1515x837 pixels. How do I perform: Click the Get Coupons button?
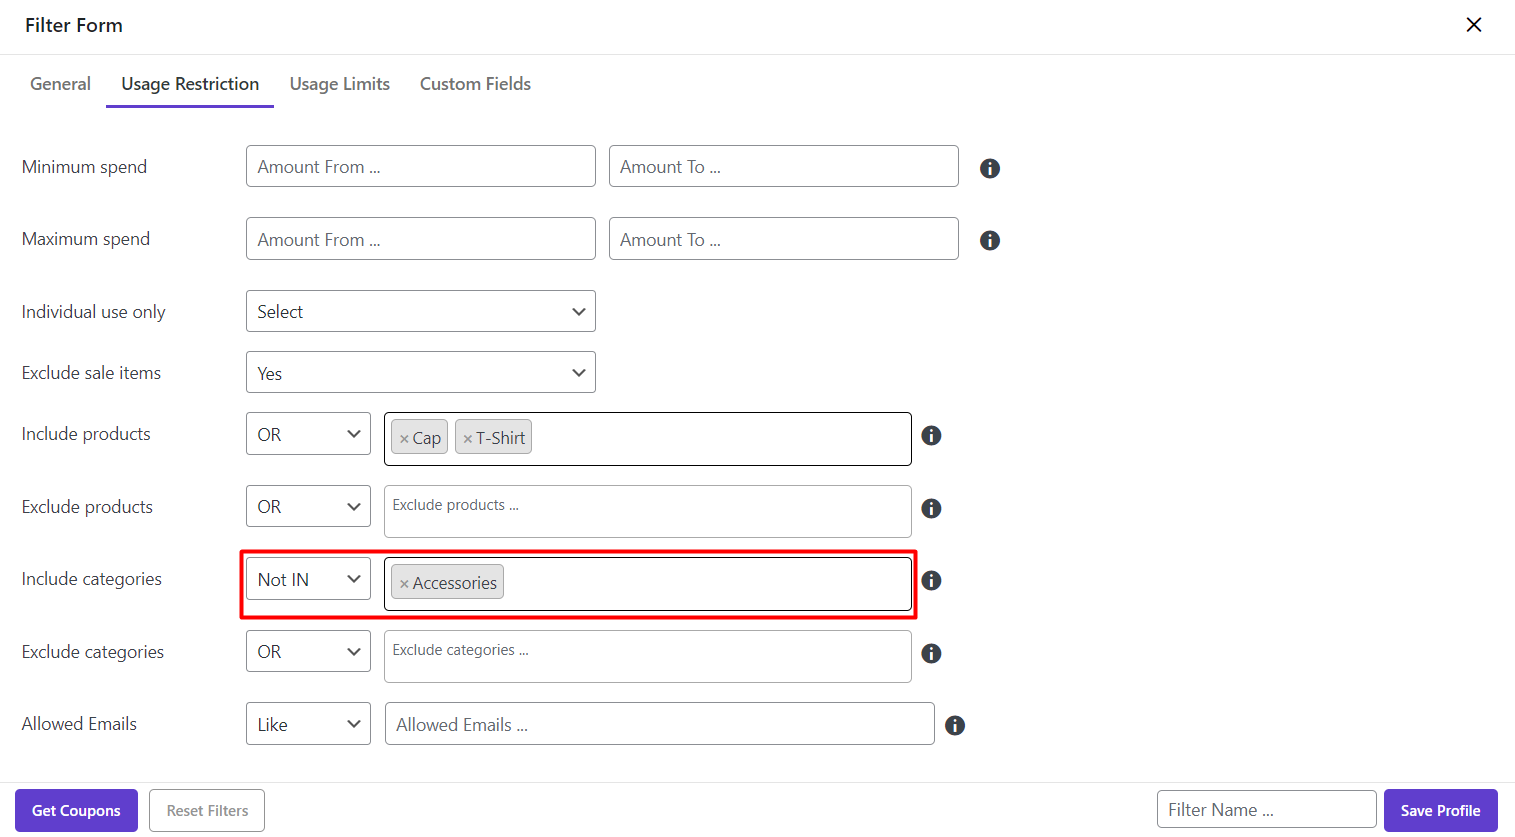(76, 810)
